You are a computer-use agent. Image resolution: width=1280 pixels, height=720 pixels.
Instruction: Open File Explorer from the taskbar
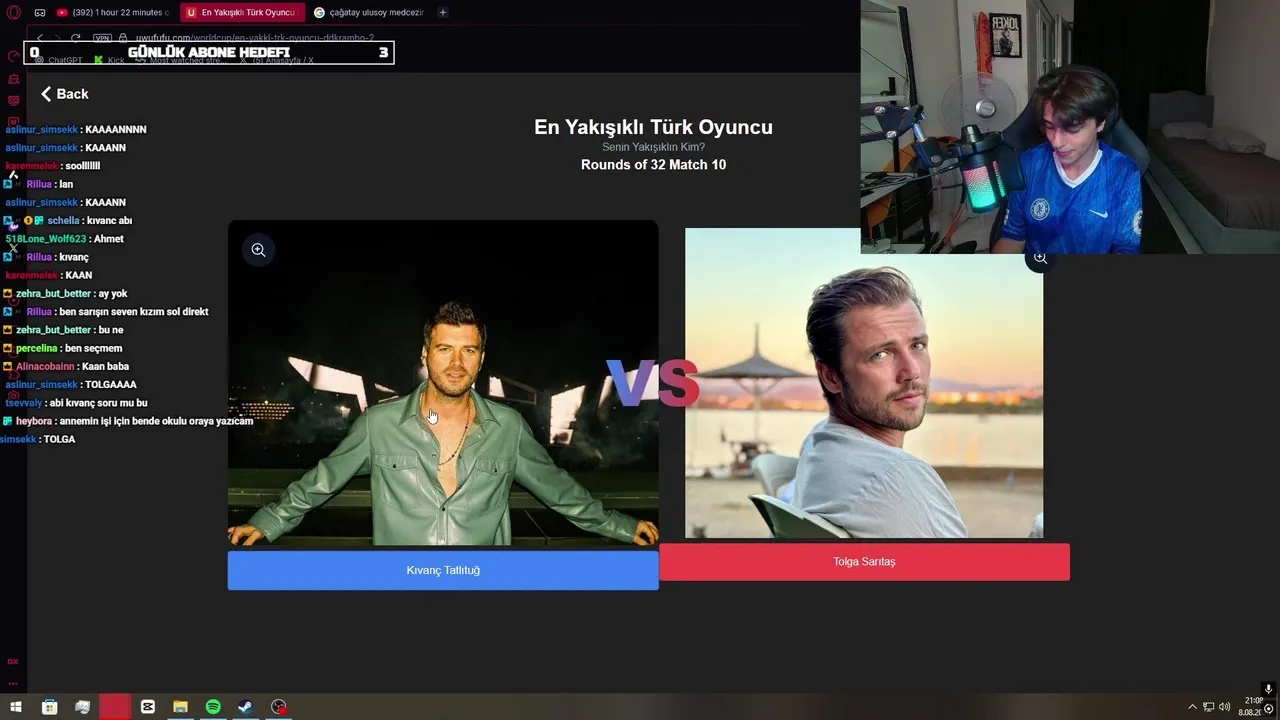[x=180, y=707]
